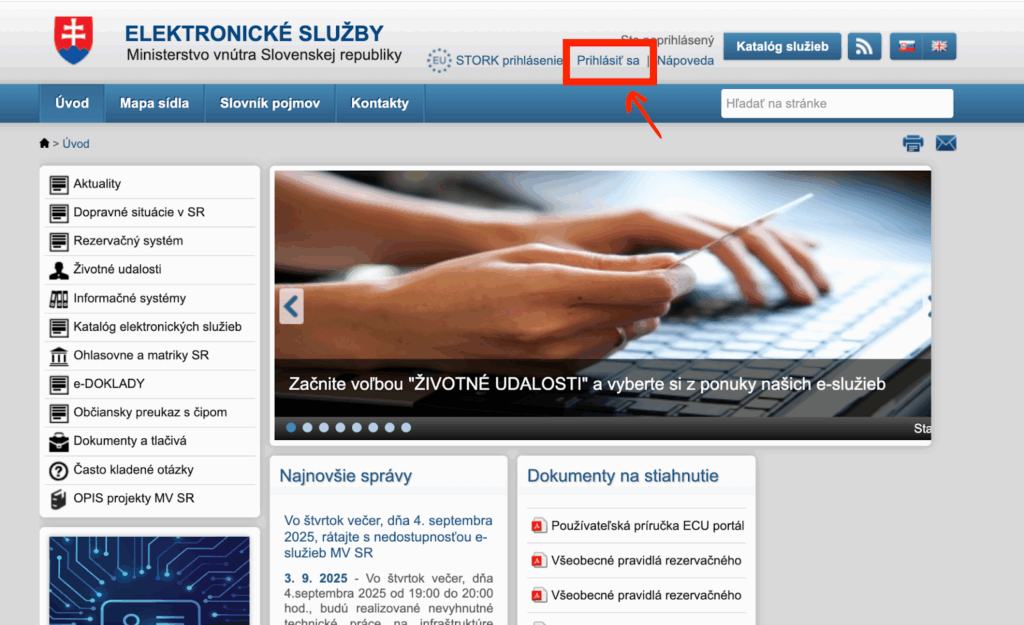1024x625 pixels.
Task: Click the RSS feed icon
Action: coord(865,46)
